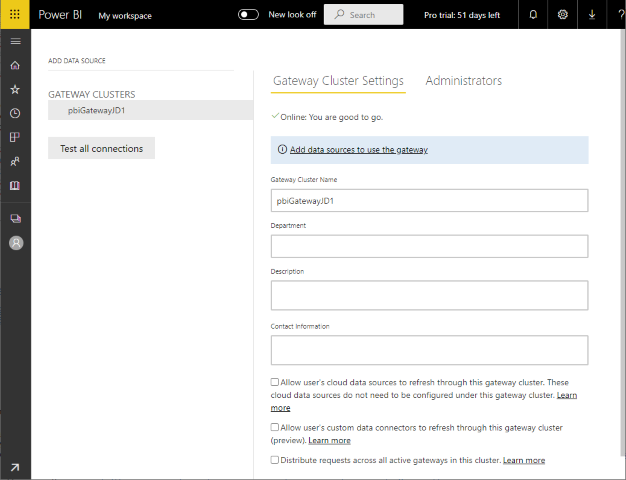
Task: Open Favorites star icon
Action: tap(15, 89)
